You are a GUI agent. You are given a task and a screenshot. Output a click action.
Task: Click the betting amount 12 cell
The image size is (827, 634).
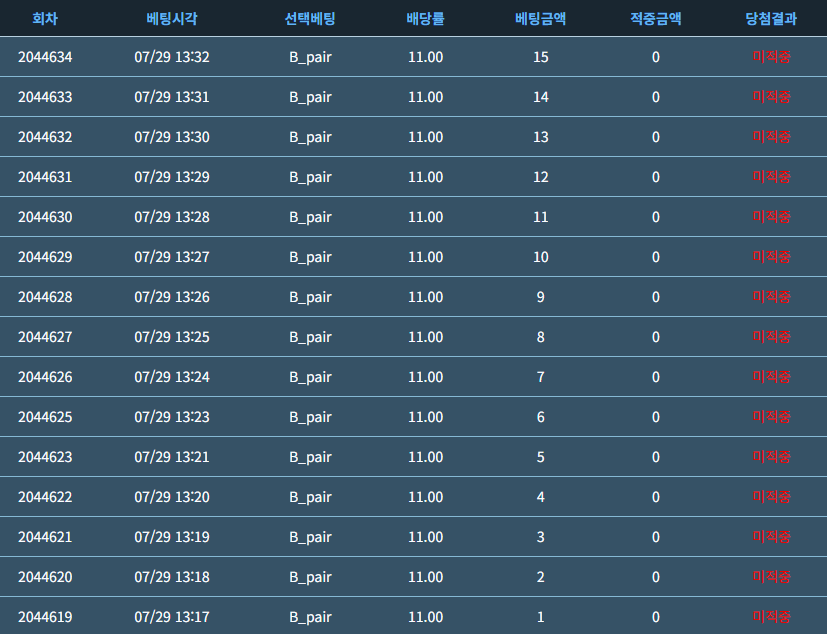coord(541,177)
